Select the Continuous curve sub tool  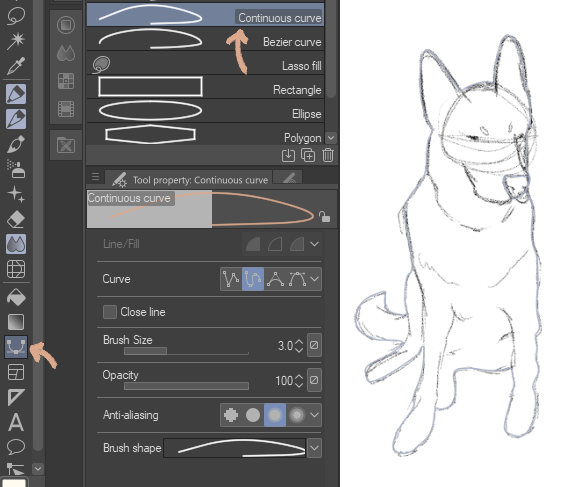(205, 14)
